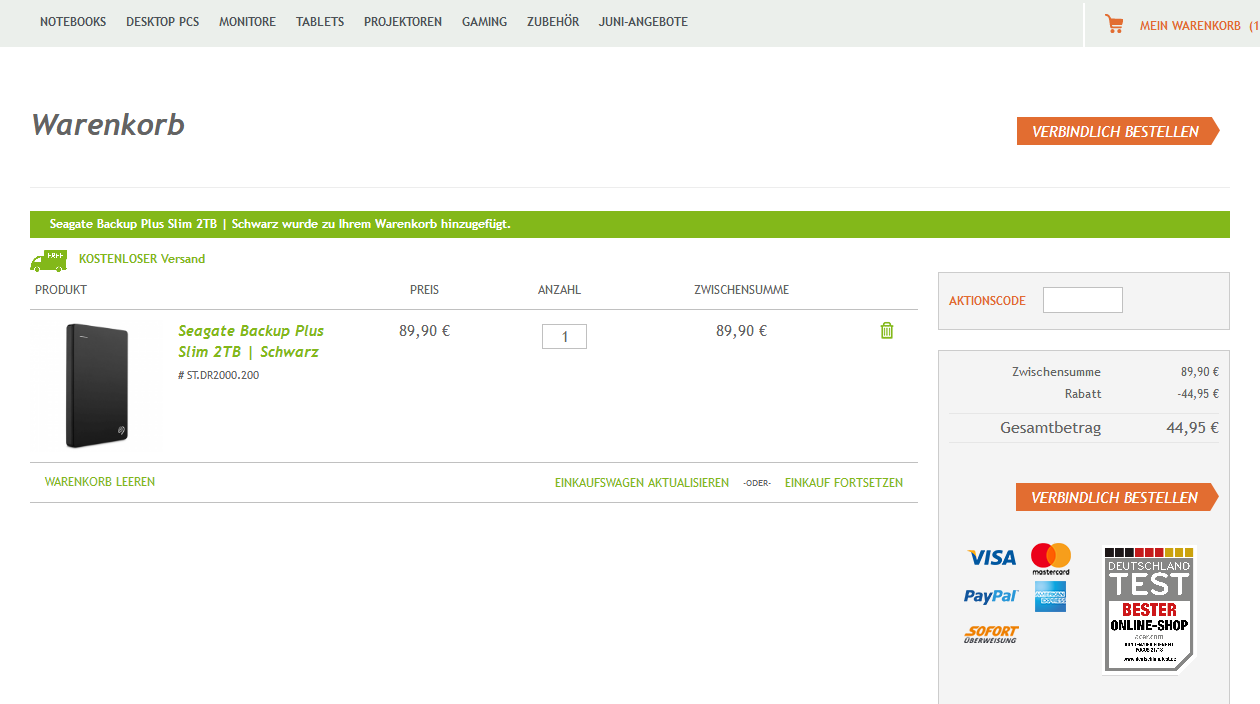Screen dimensions: 1260x704
Task: Click the Sofort Überweisung logo
Action: click(x=990, y=634)
